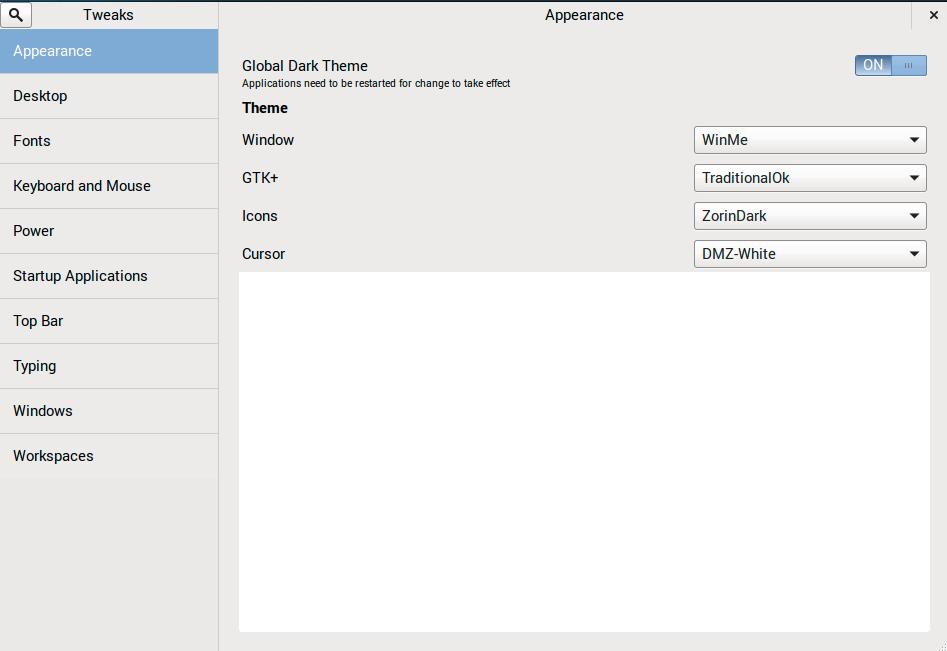Go to Keyboard and Mouse settings

point(109,186)
